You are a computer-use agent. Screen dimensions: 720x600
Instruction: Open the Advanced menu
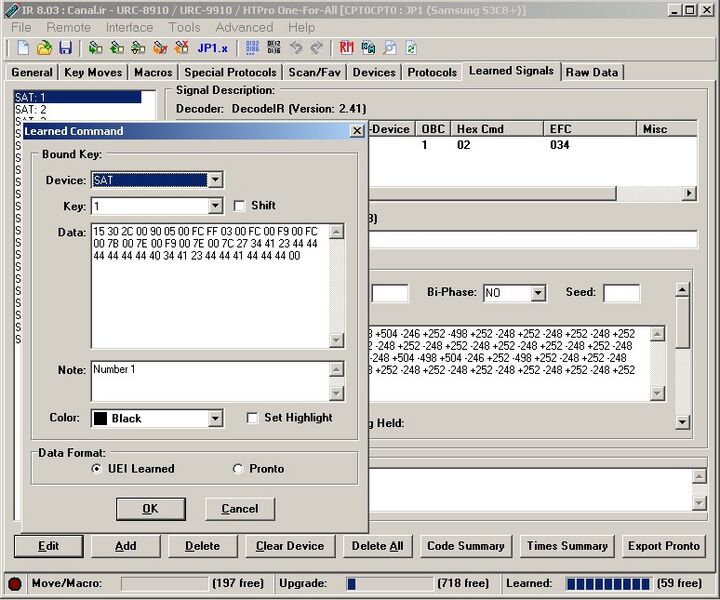tap(244, 28)
